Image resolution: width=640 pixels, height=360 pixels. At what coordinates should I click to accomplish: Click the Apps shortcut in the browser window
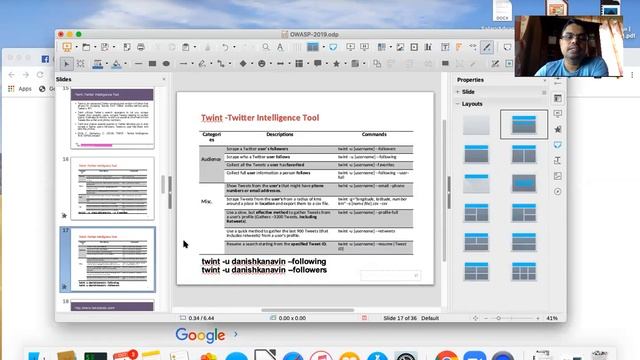(x=20, y=89)
